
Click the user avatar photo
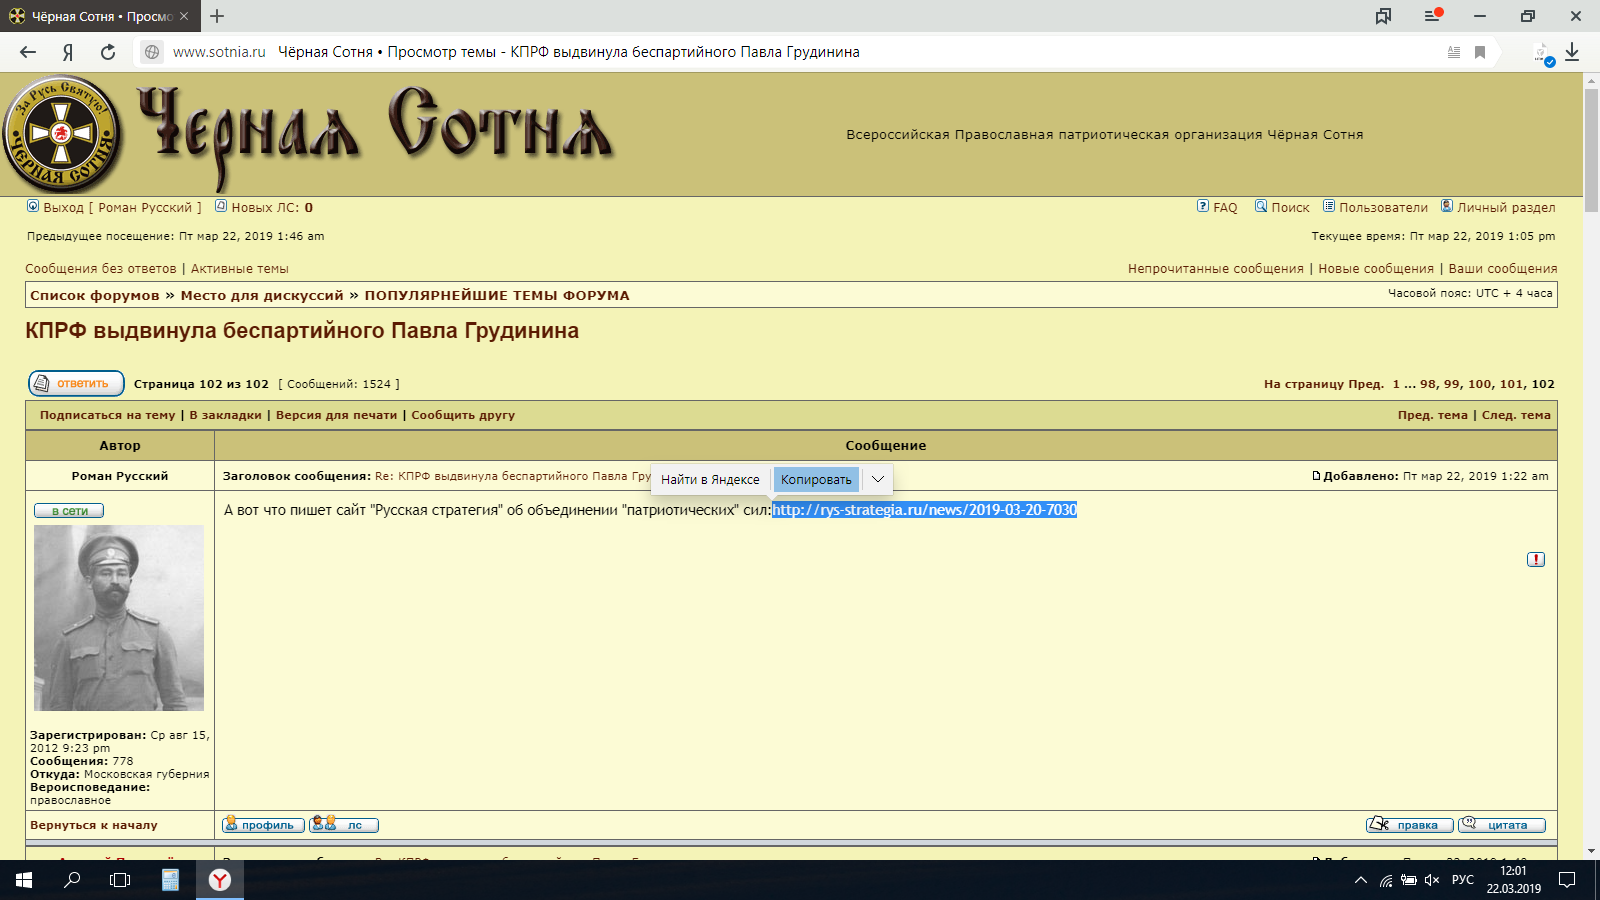coord(119,618)
